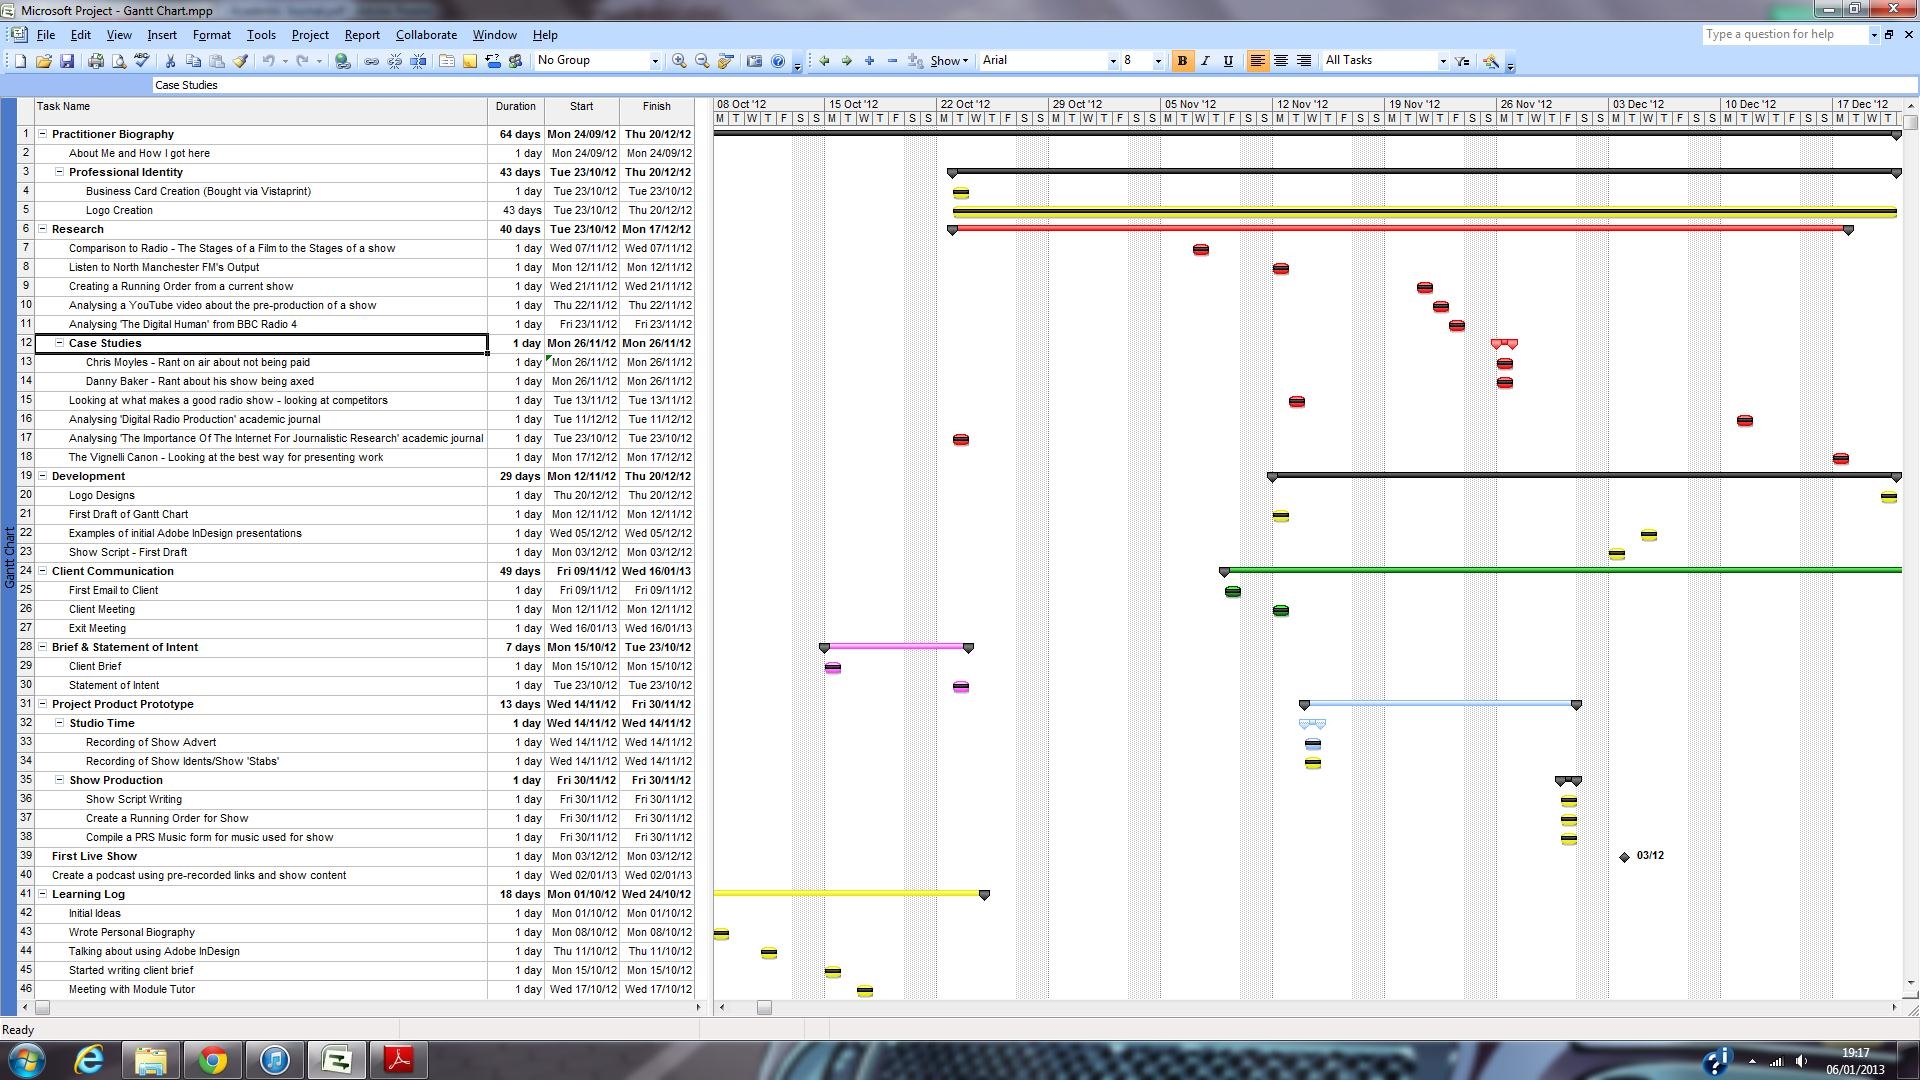This screenshot has height=1080, width=1920.
Task: Open the All Tasks filter dropdown
Action: point(1441,61)
